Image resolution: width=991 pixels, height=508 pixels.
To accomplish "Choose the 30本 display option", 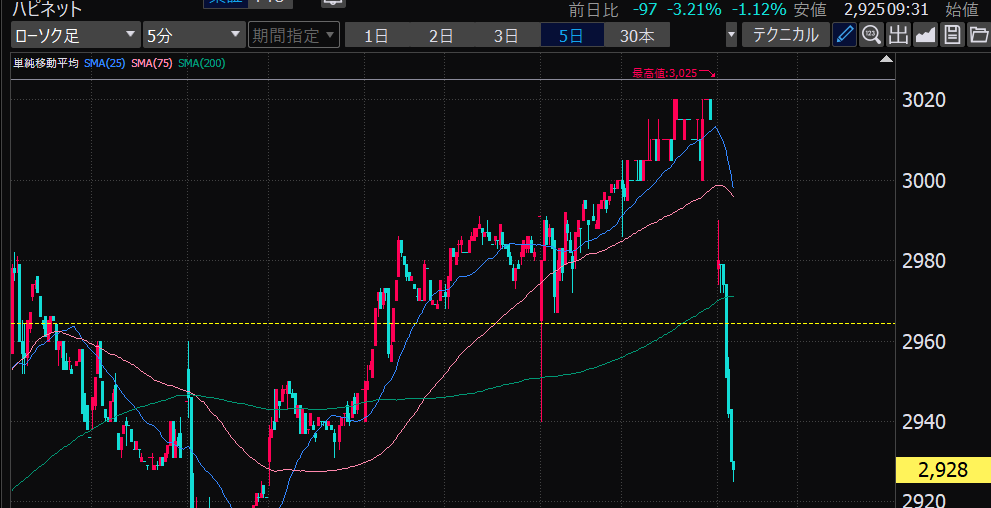I will click(x=637, y=36).
